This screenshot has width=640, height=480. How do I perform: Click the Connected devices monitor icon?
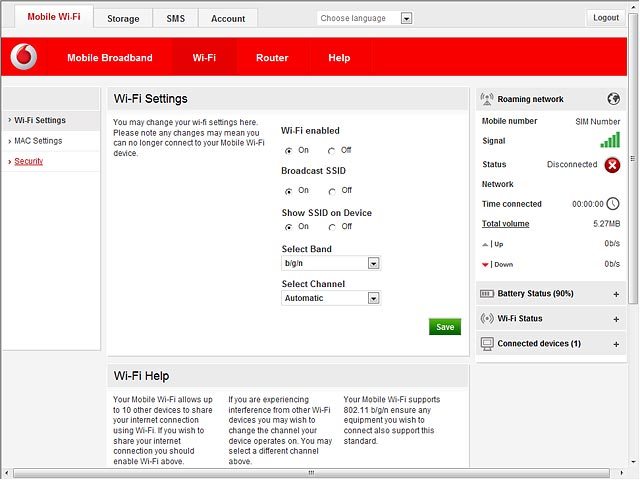tap(487, 344)
